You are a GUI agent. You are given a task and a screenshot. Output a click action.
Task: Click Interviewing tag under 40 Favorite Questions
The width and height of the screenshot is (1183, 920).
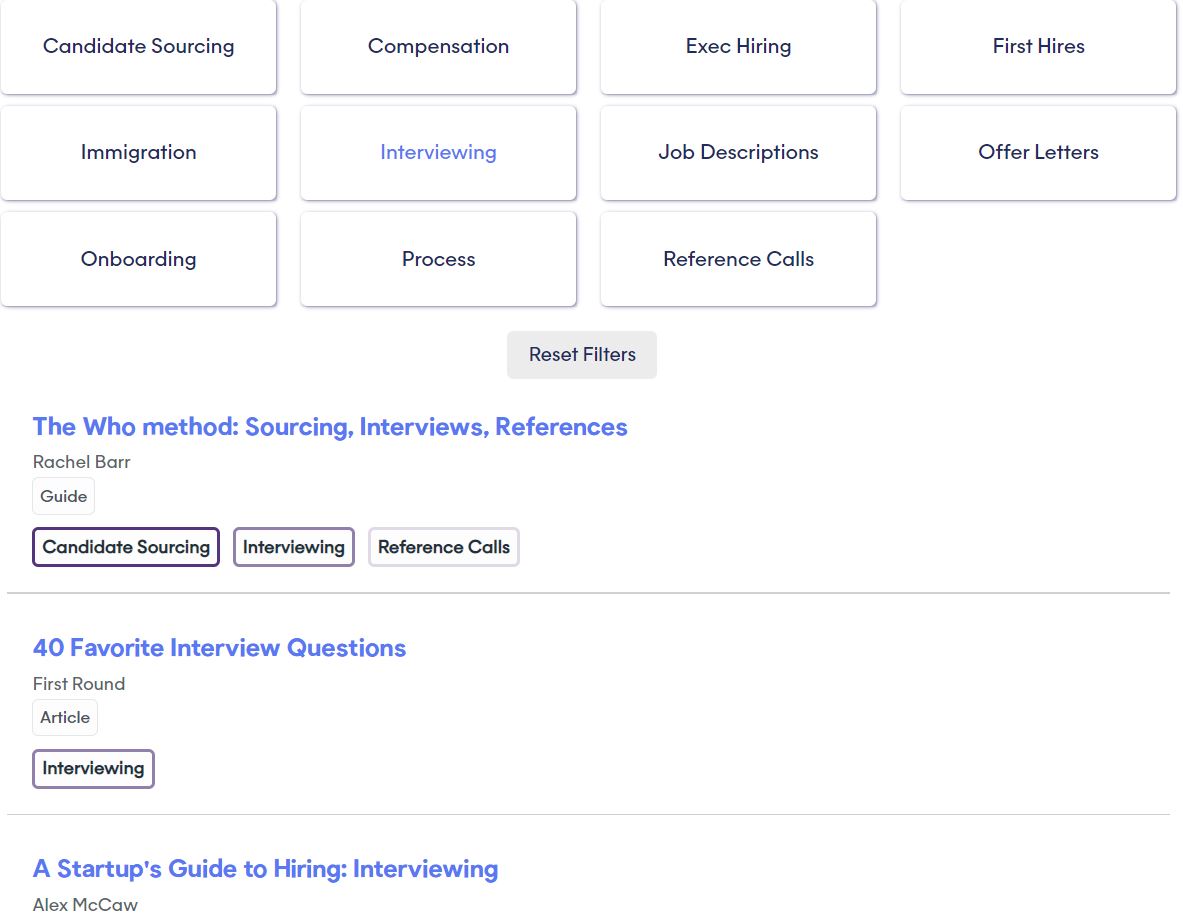tap(93, 769)
